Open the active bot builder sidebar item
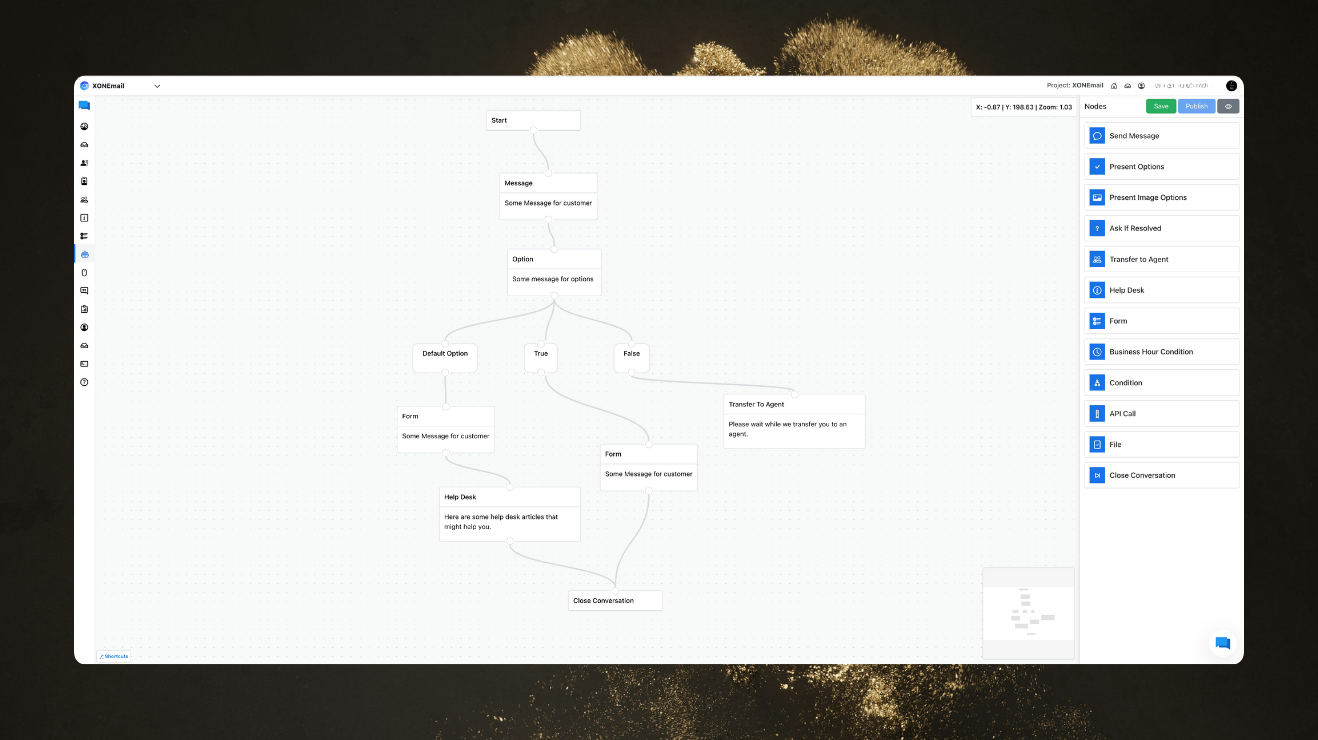 pyautogui.click(x=84, y=254)
